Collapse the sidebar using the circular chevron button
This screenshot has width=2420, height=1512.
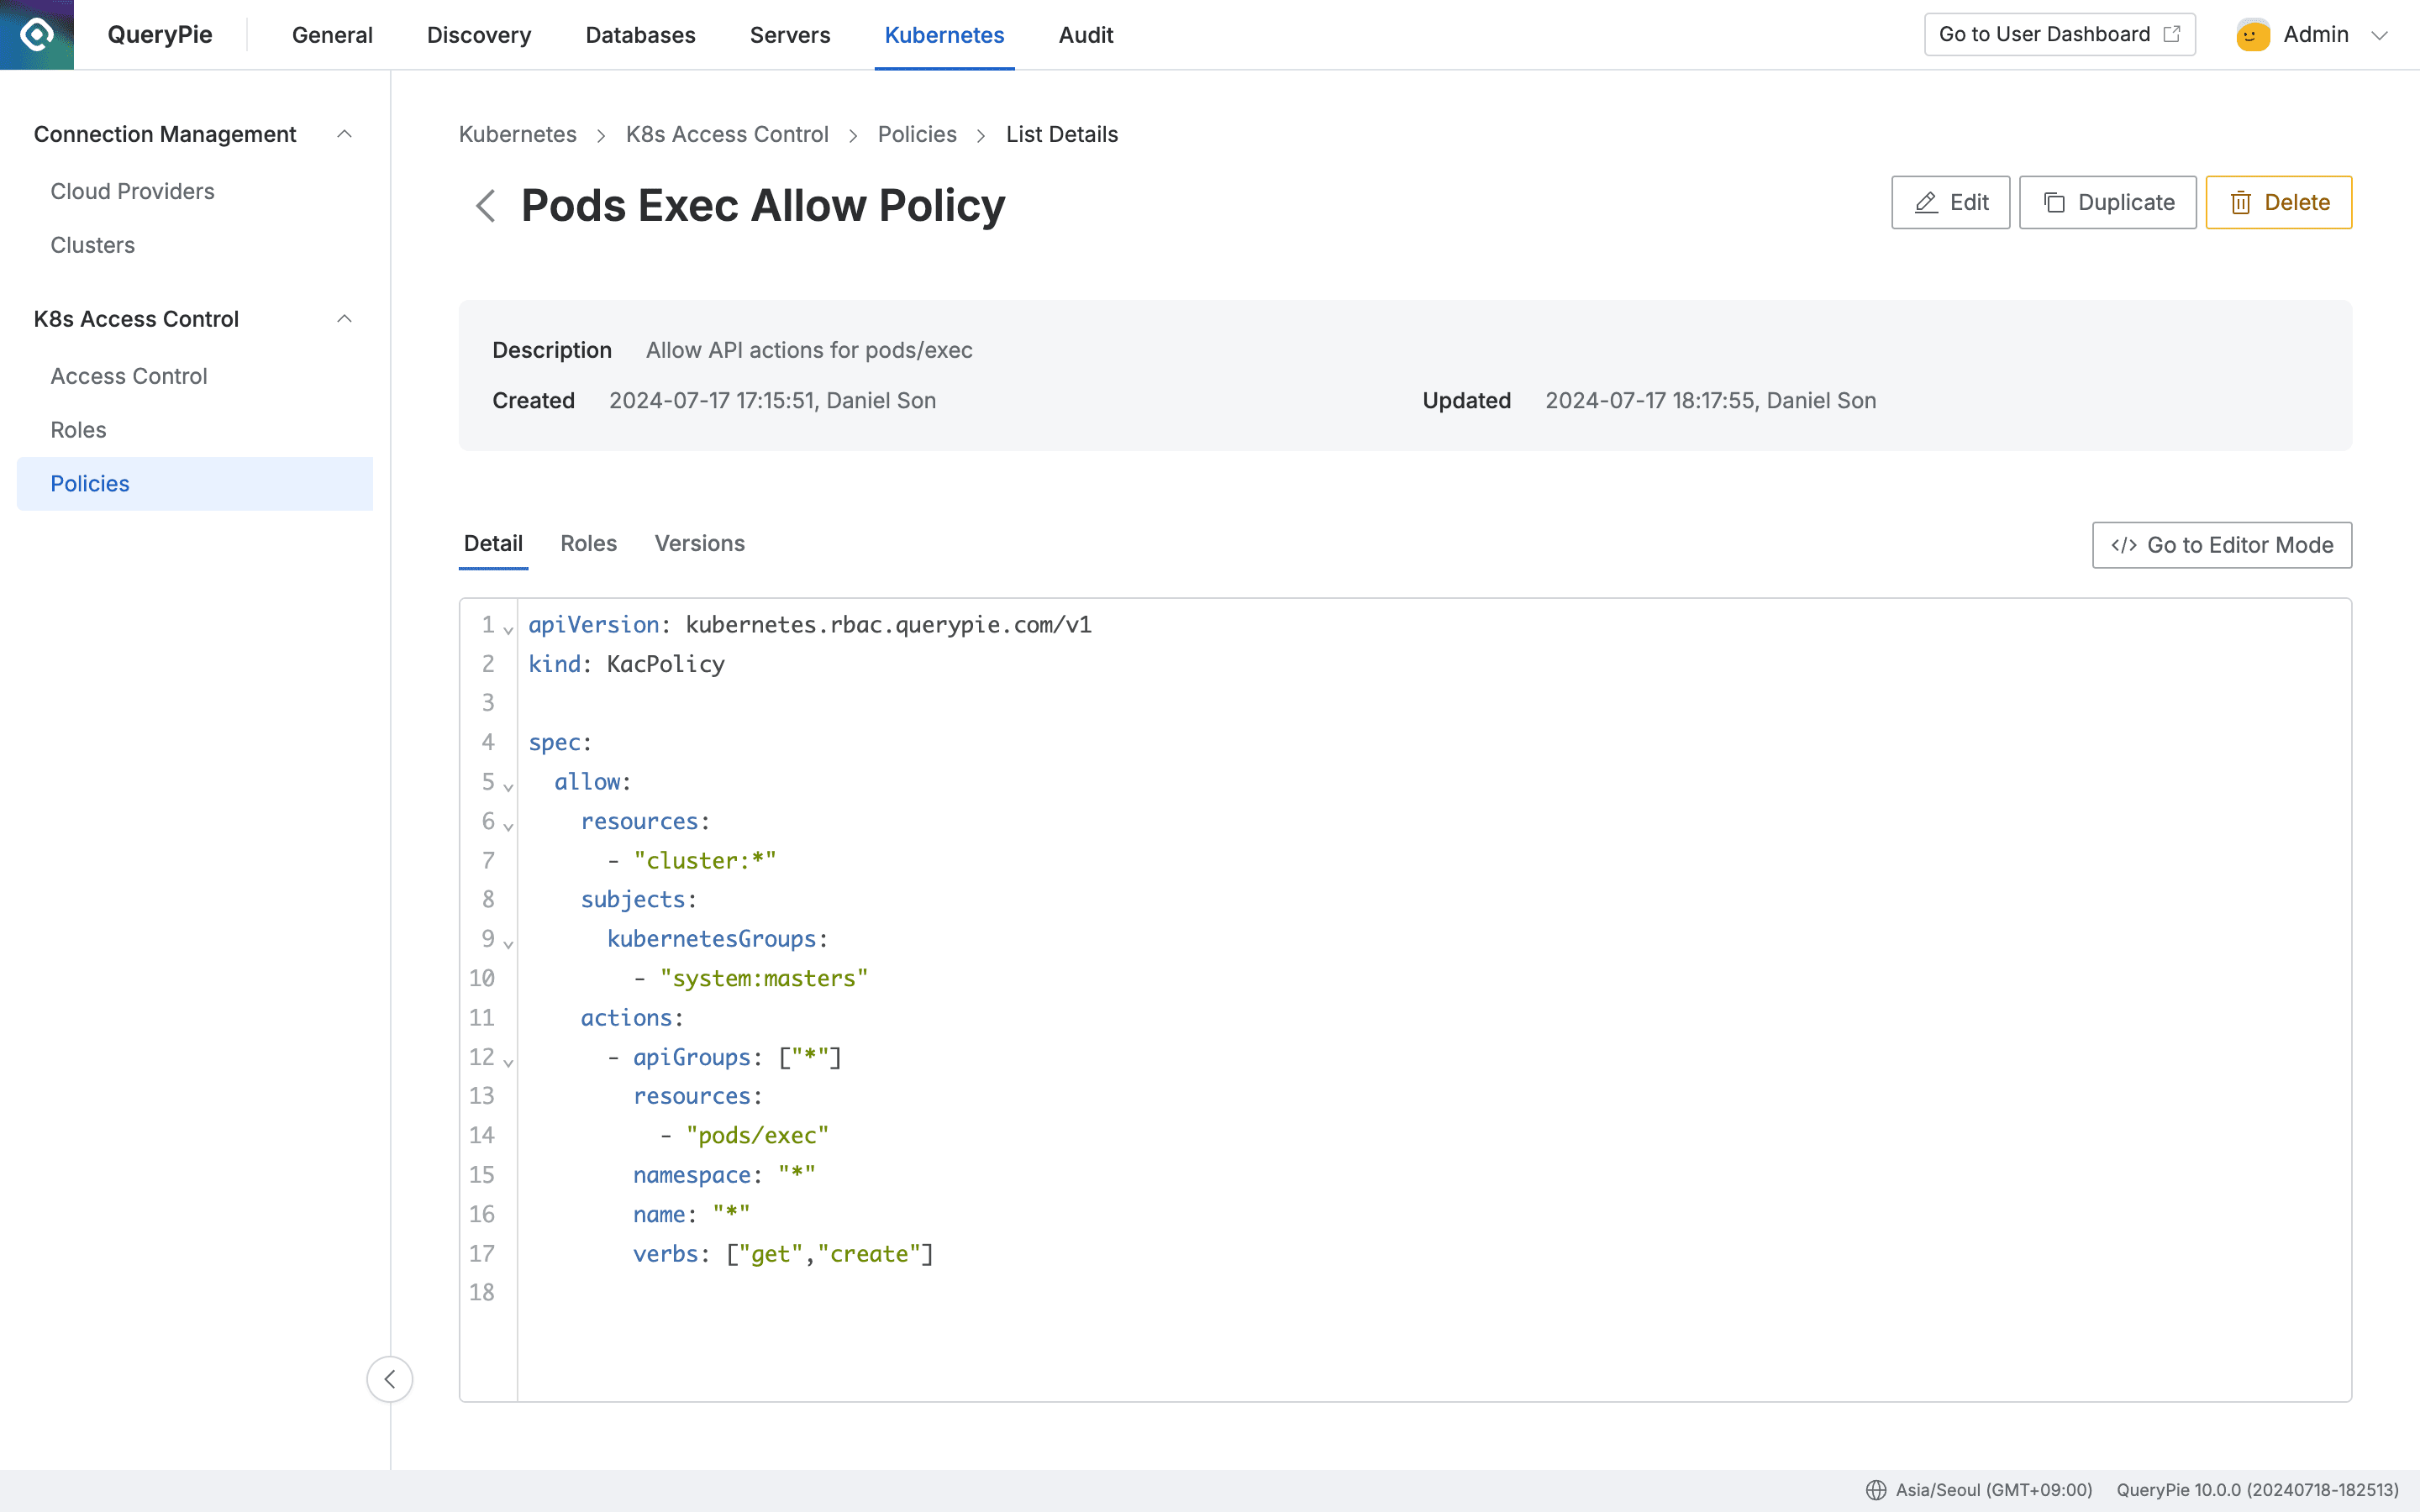coord(390,1379)
